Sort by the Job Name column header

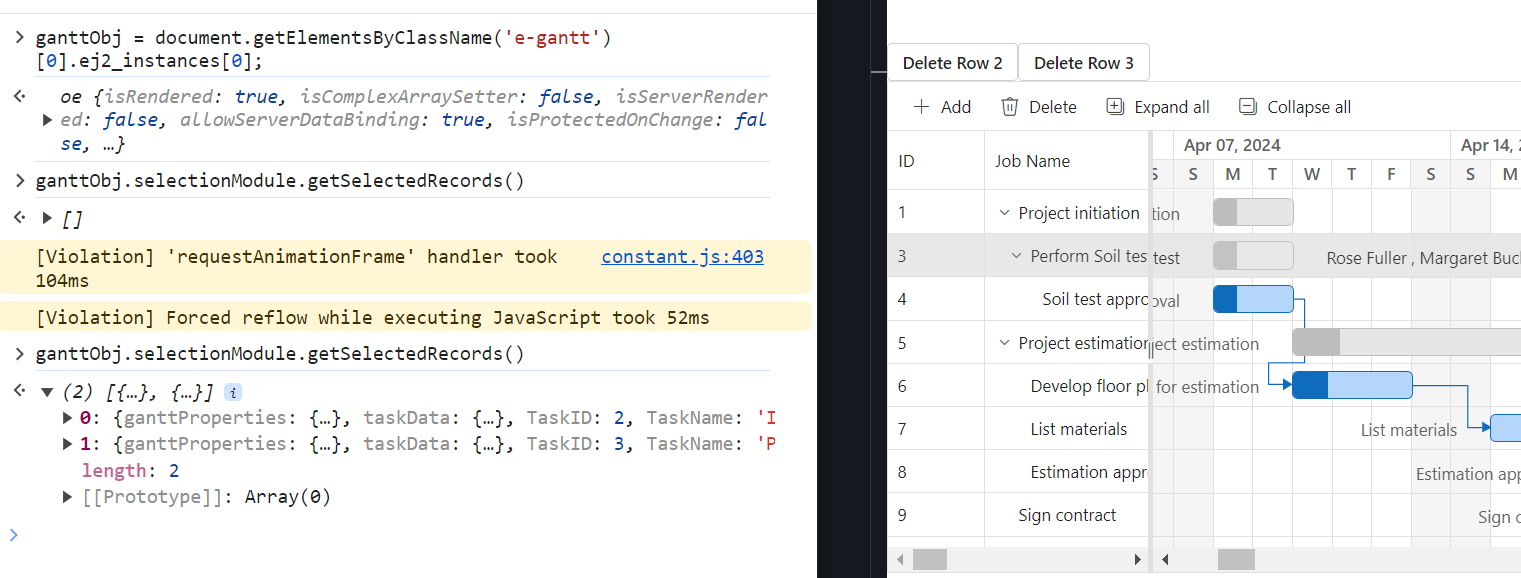[x=1066, y=160]
